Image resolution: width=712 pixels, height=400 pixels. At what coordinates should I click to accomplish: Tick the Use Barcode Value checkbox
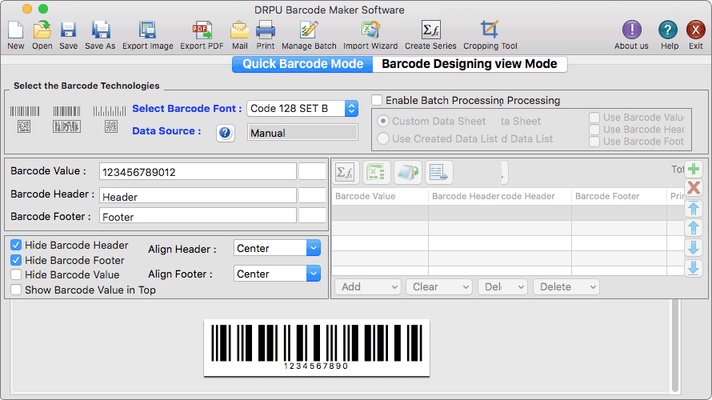click(594, 118)
